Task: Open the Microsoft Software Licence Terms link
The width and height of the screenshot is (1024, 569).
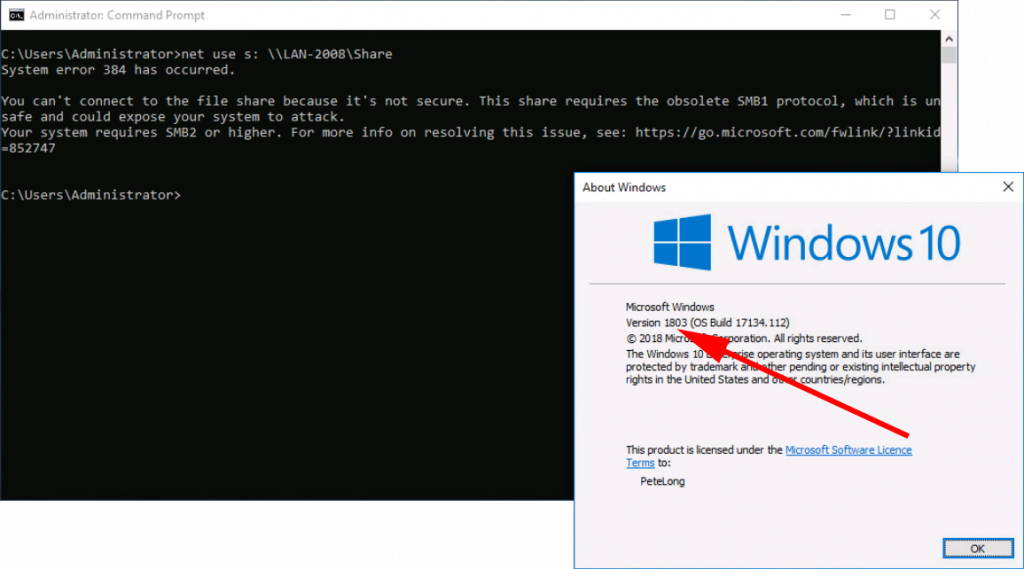Action: (x=848, y=450)
